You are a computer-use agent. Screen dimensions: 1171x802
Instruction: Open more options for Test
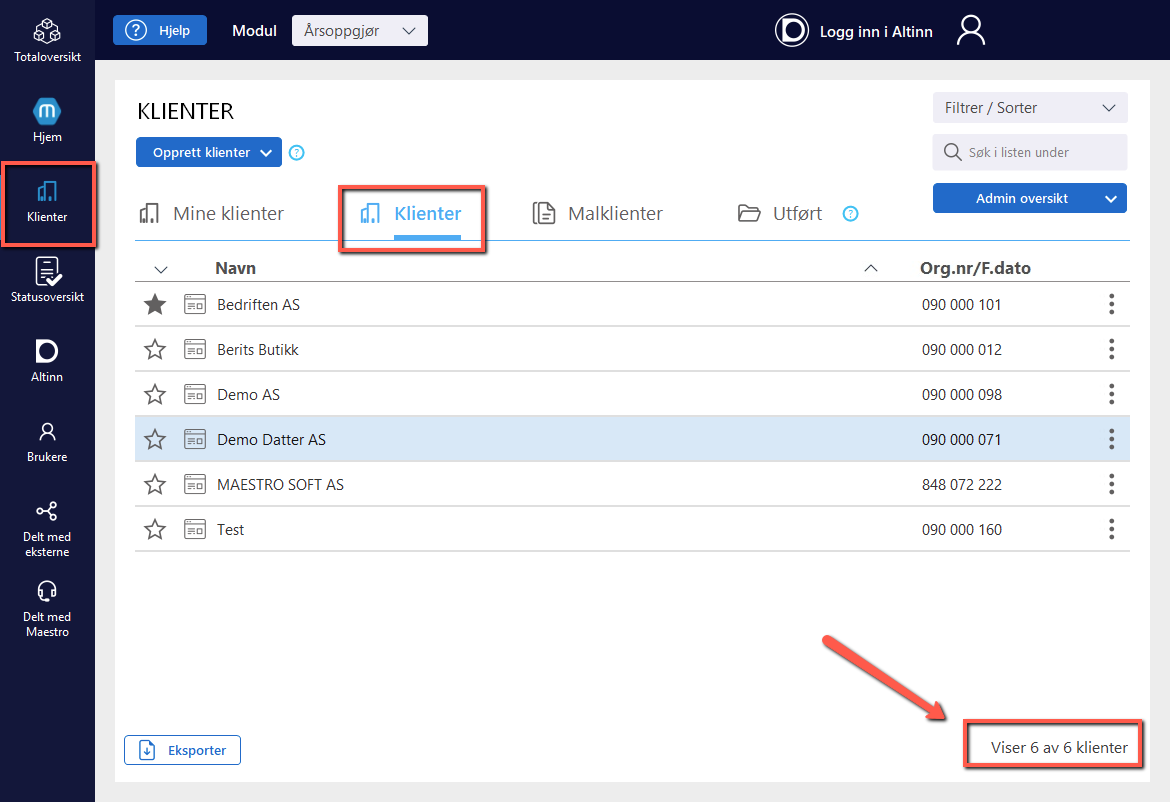tap(1111, 529)
